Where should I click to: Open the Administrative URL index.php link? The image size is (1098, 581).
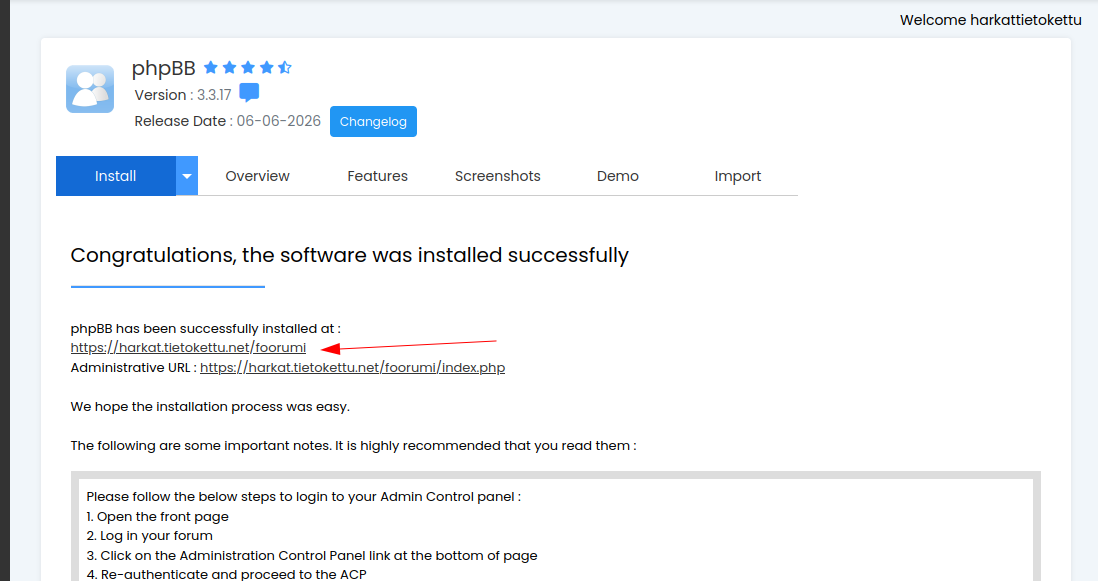point(352,368)
